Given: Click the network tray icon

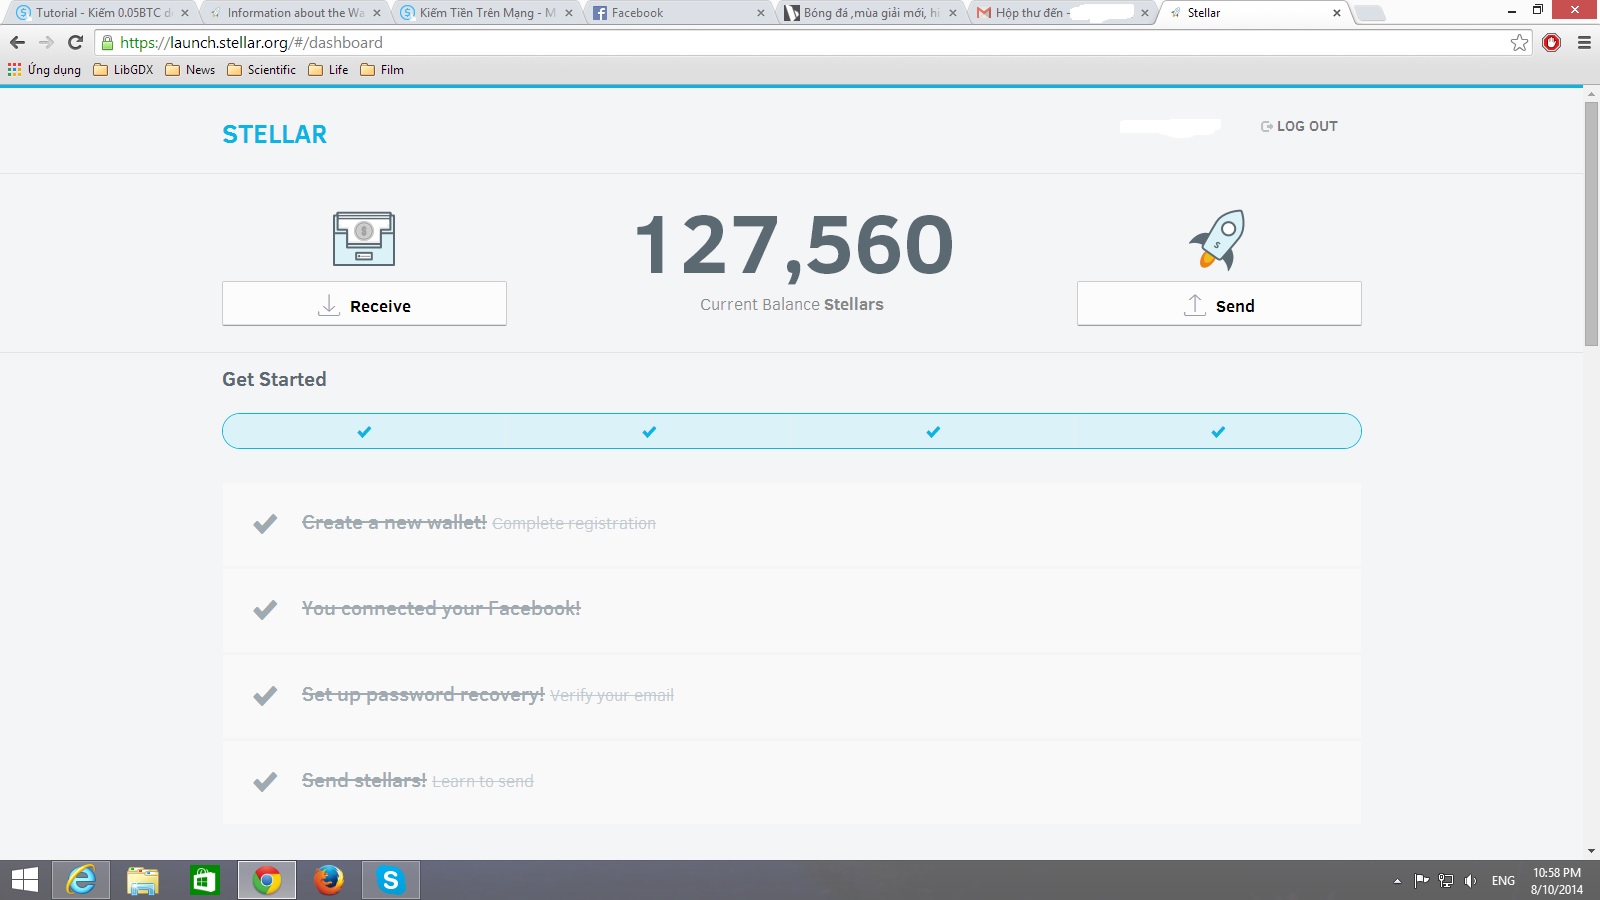Looking at the screenshot, I should [1446, 881].
